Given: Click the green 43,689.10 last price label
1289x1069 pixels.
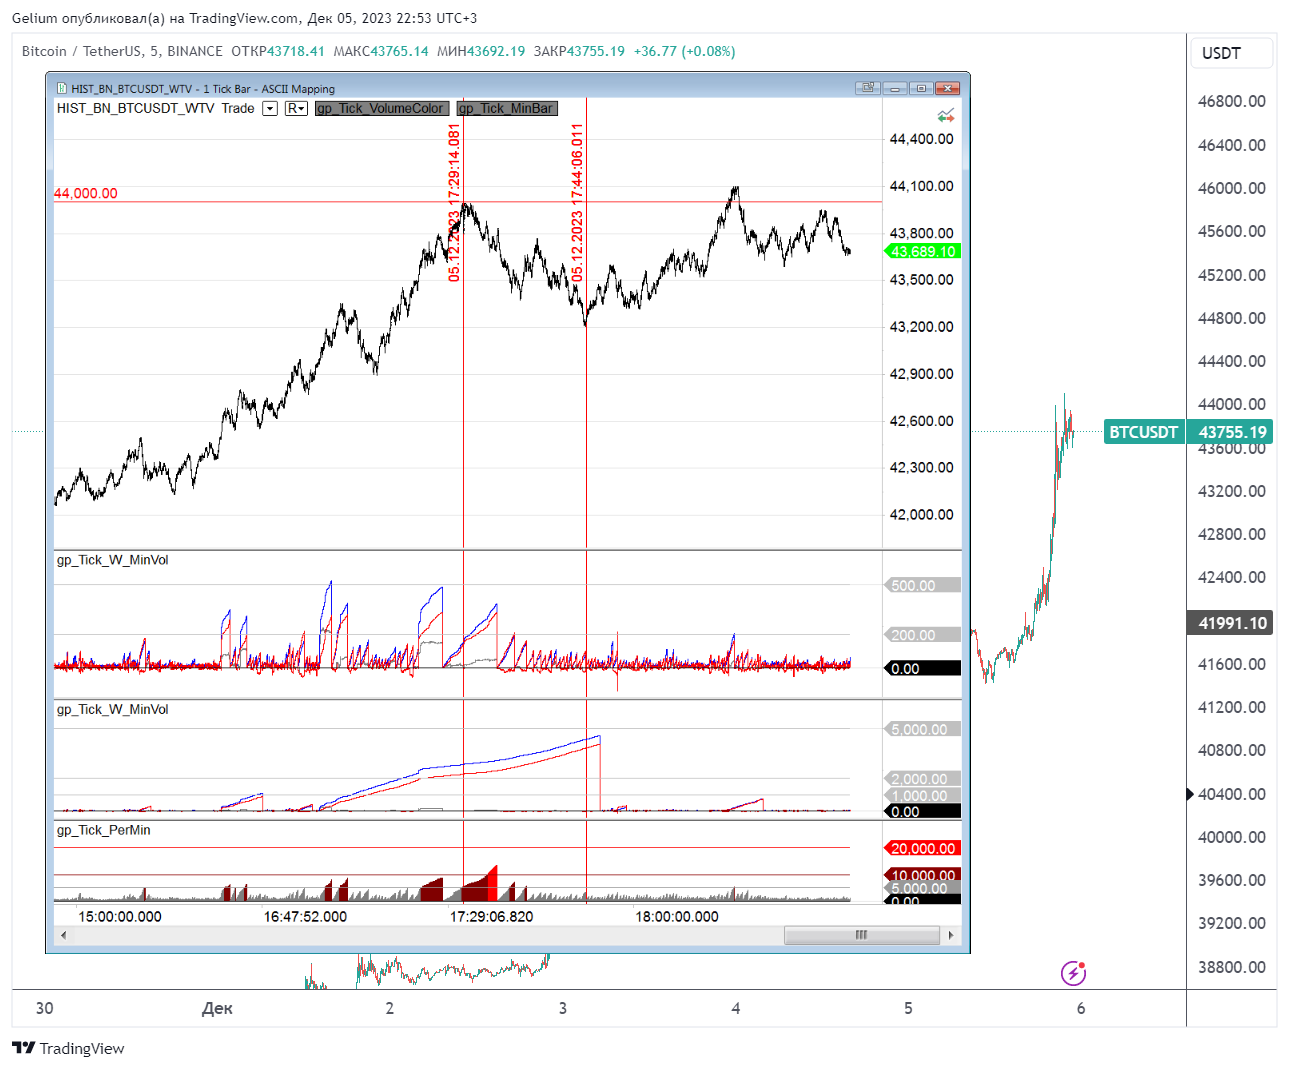Looking at the screenshot, I should click(923, 251).
